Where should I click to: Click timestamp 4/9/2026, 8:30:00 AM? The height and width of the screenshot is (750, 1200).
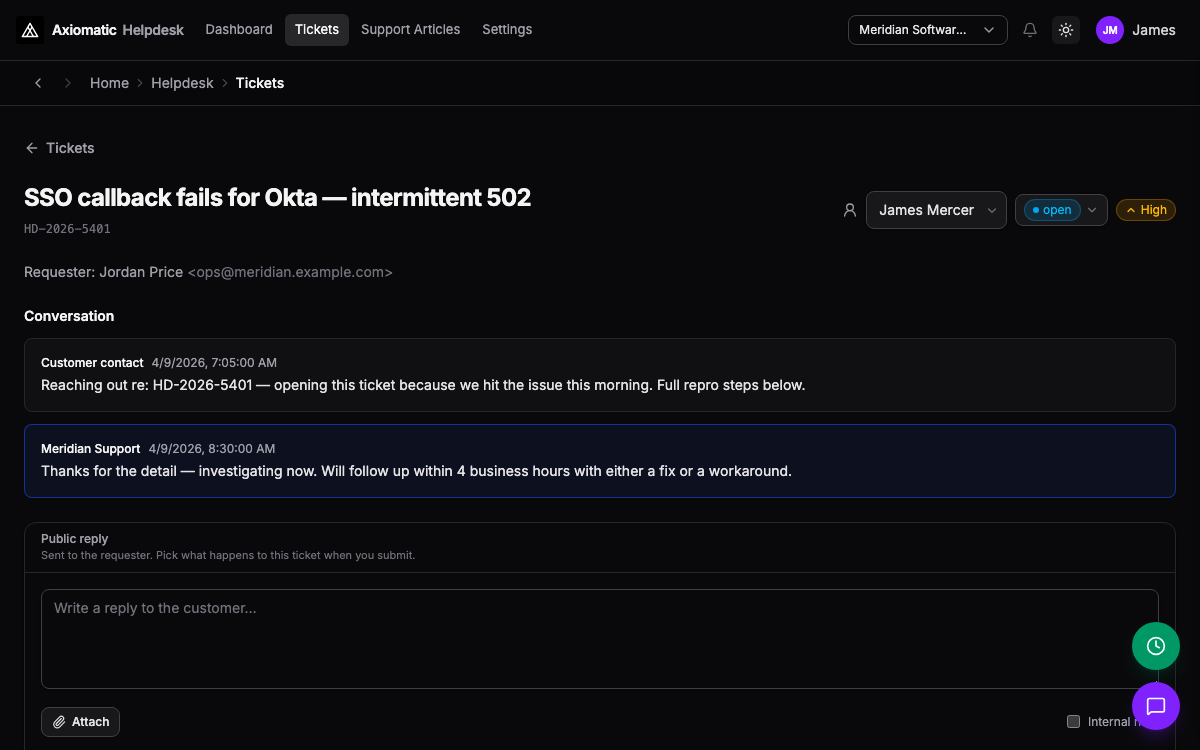pyautogui.click(x=212, y=449)
